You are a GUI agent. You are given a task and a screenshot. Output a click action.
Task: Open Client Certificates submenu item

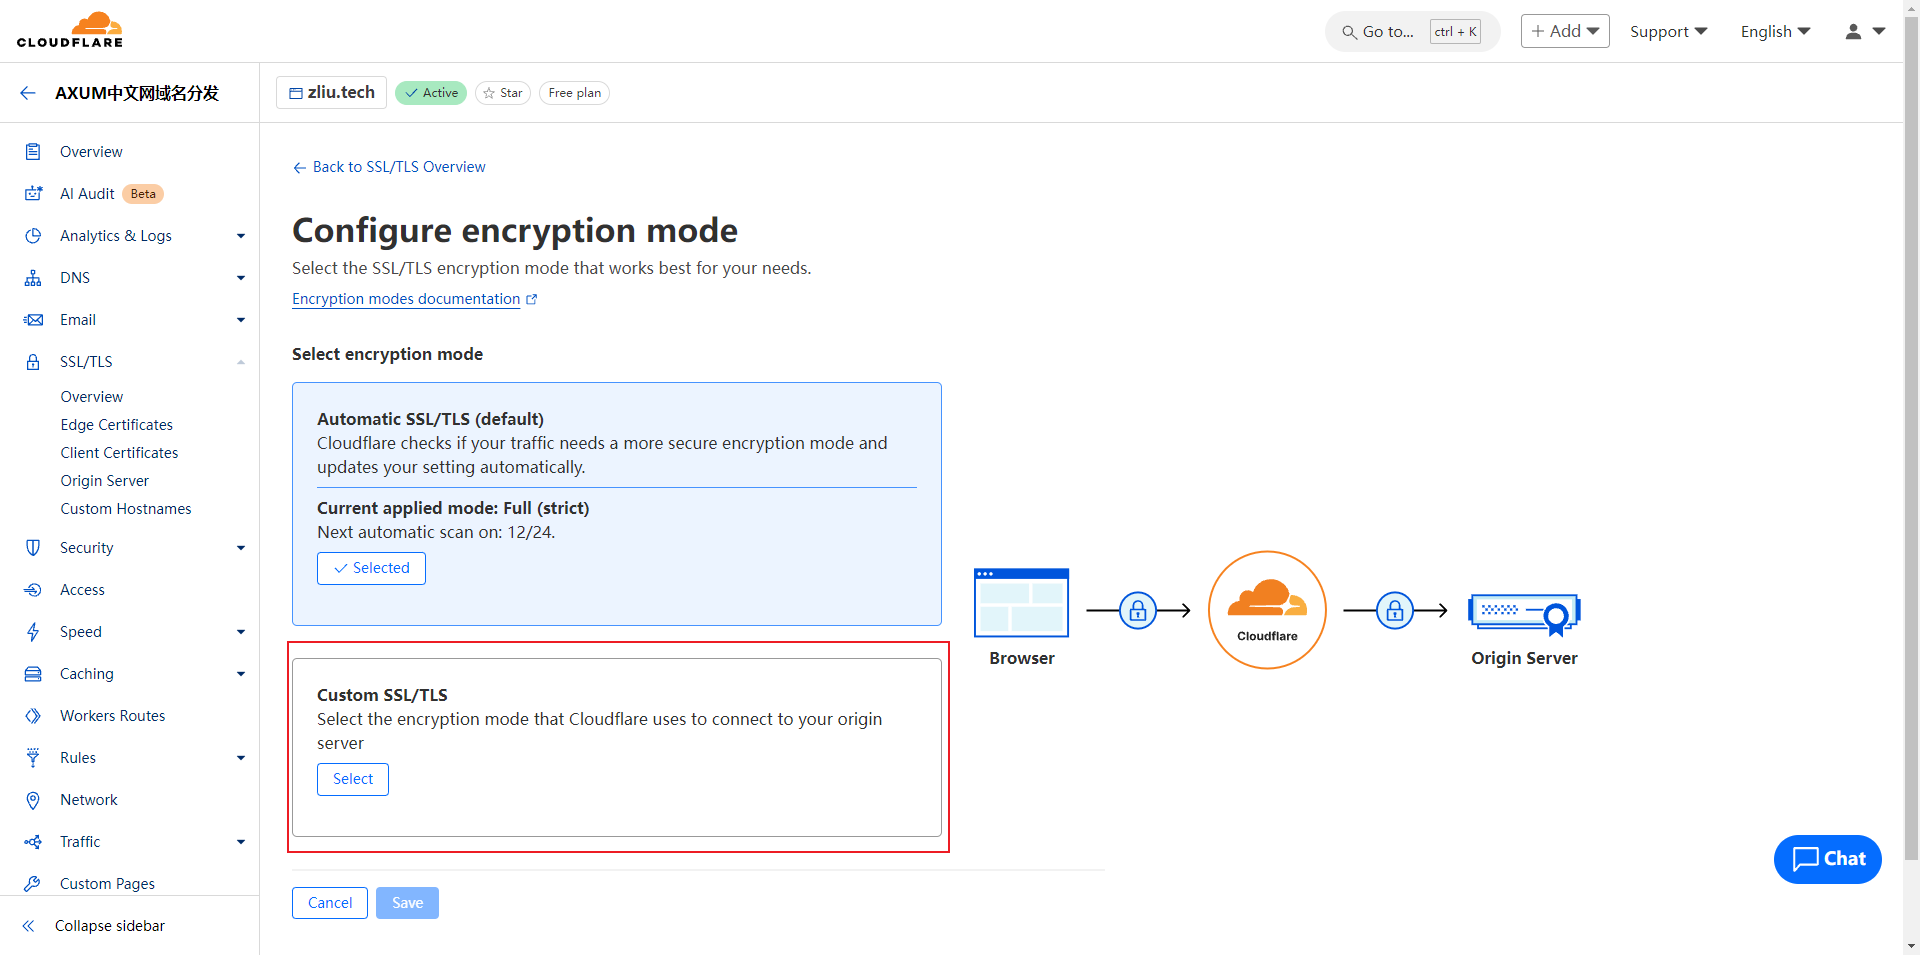[119, 453]
